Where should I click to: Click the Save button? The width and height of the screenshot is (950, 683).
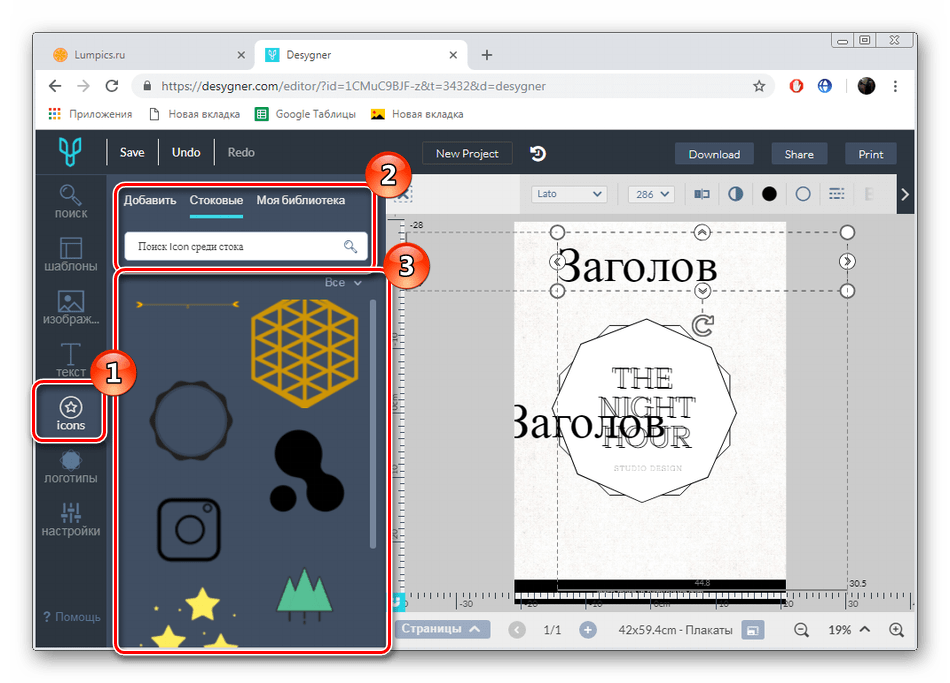tap(132, 152)
